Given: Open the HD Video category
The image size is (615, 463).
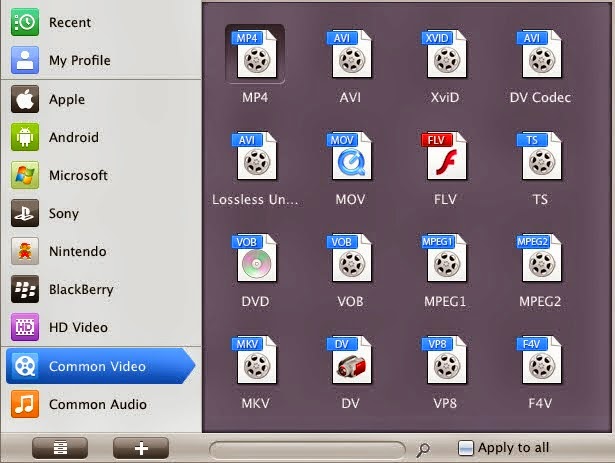Looking at the screenshot, I should 101,327.
